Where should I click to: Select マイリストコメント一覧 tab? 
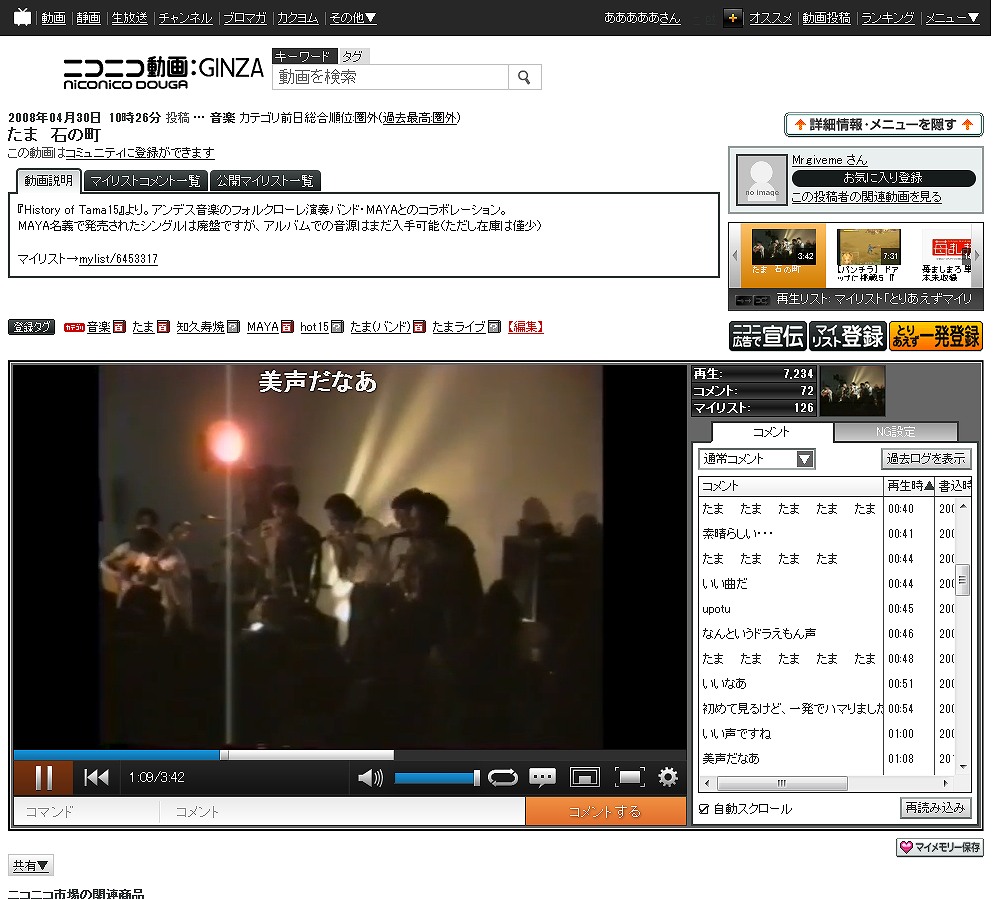(145, 181)
